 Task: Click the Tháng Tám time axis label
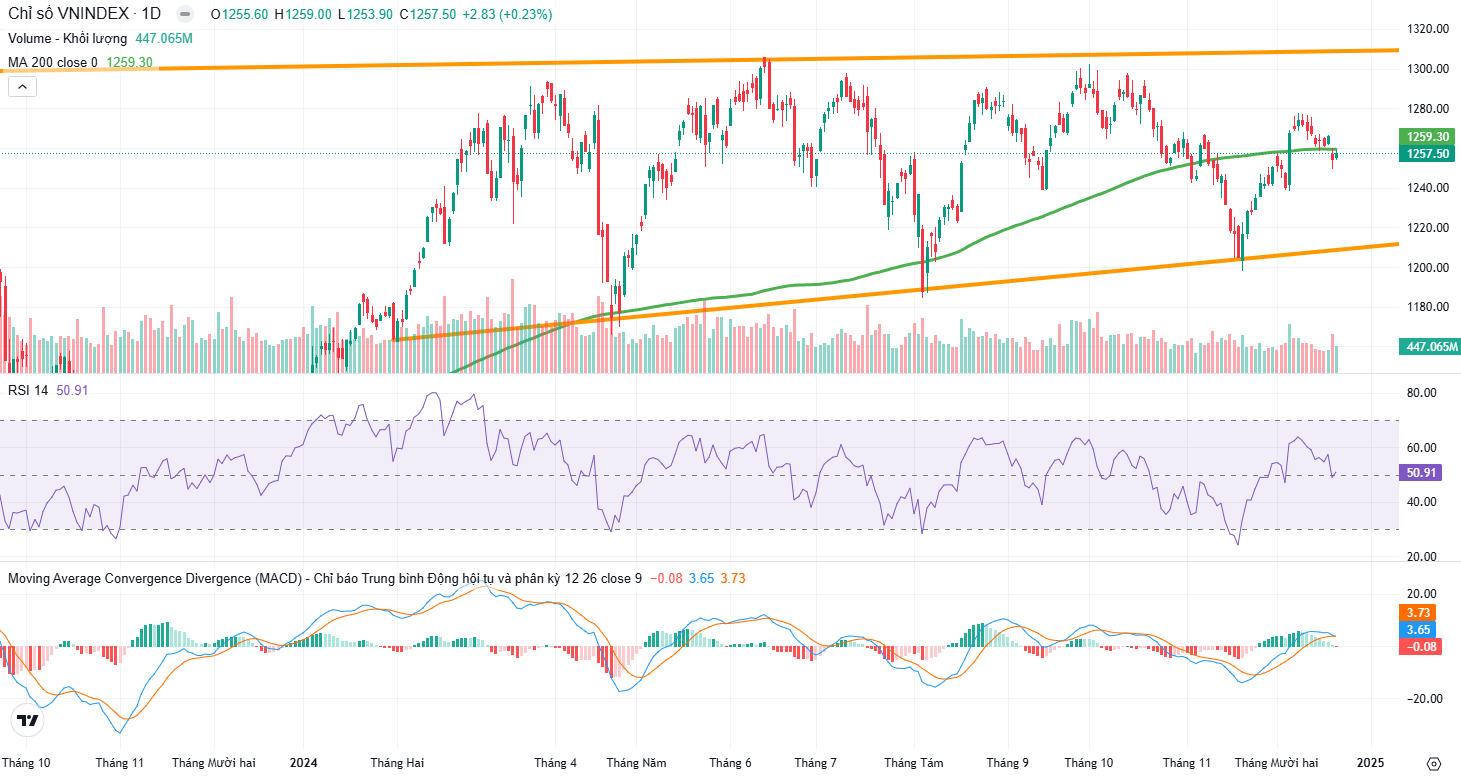pos(913,763)
